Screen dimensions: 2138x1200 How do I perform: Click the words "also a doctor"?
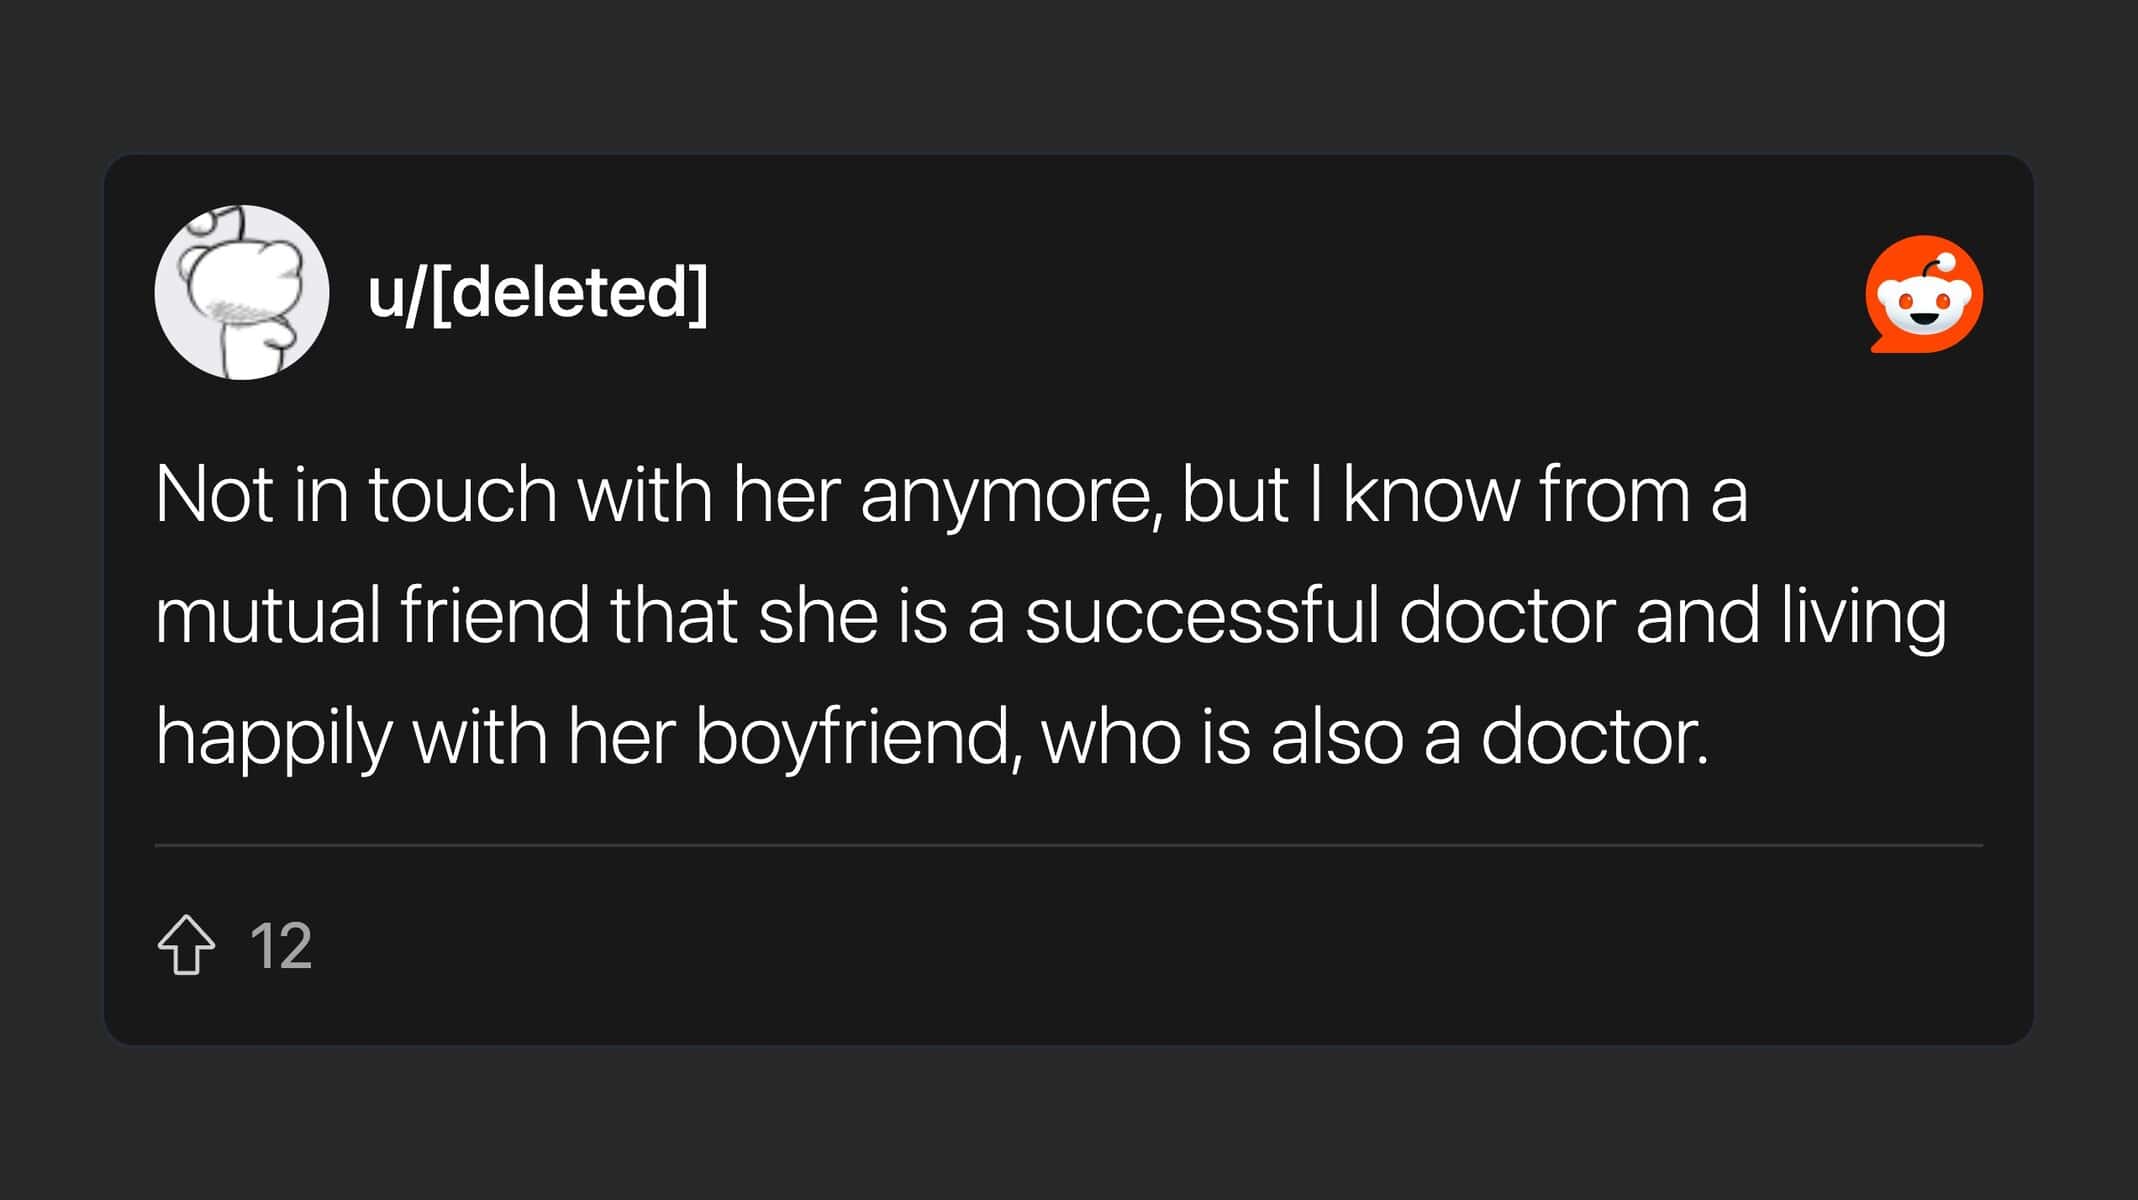[x=1489, y=737]
